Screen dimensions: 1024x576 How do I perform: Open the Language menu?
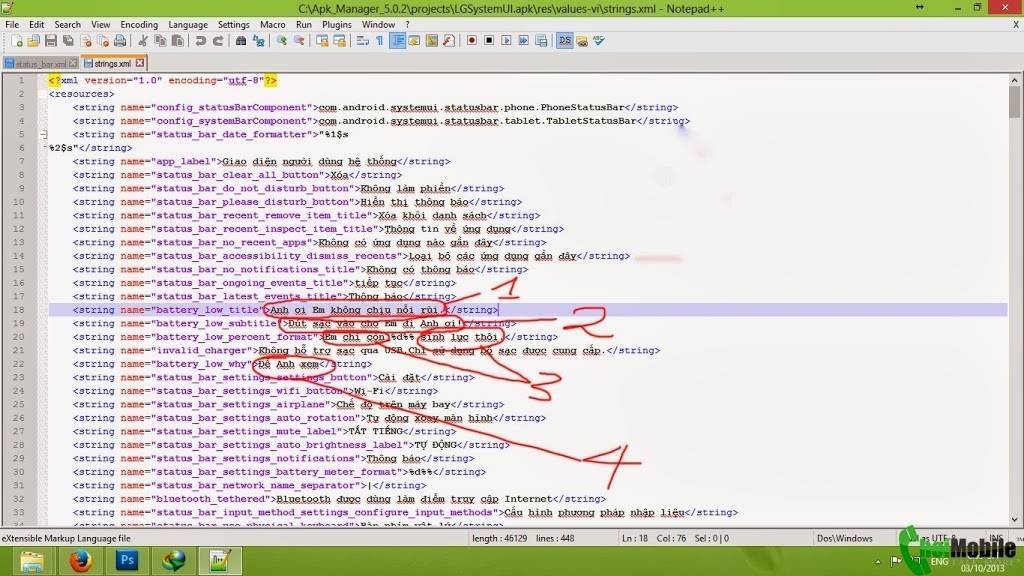click(x=188, y=25)
